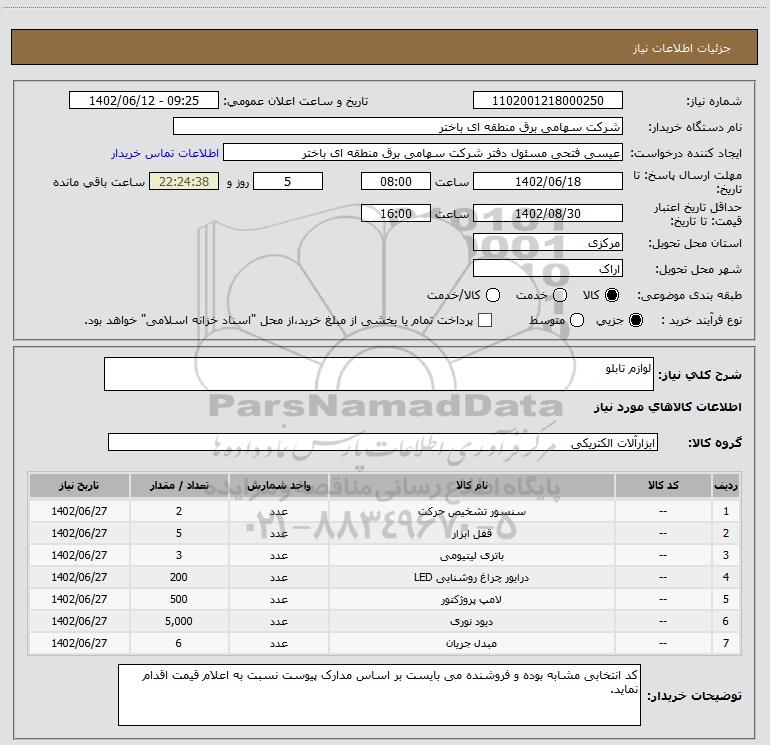
Task: Open the buyer contact info link اطلاعات تماس خریدار
Action: click(x=165, y=153)
